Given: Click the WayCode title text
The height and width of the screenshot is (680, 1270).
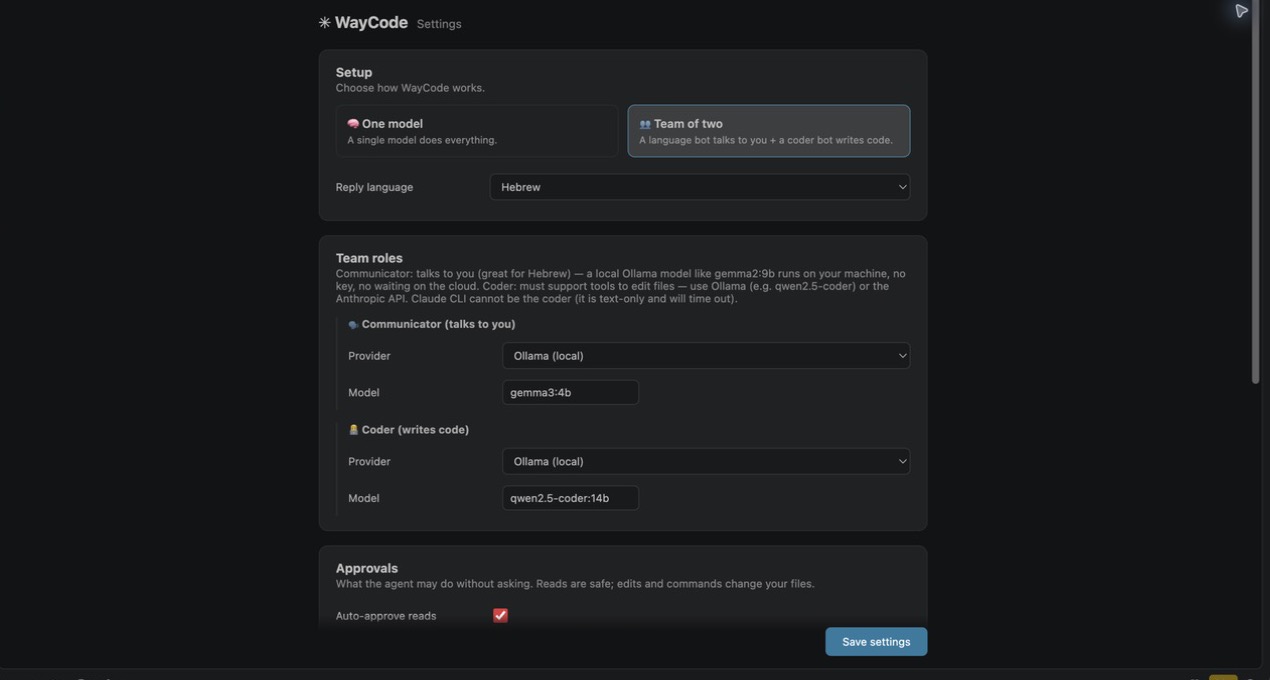Looking at the screenshot, I should (x=371, y=22).
